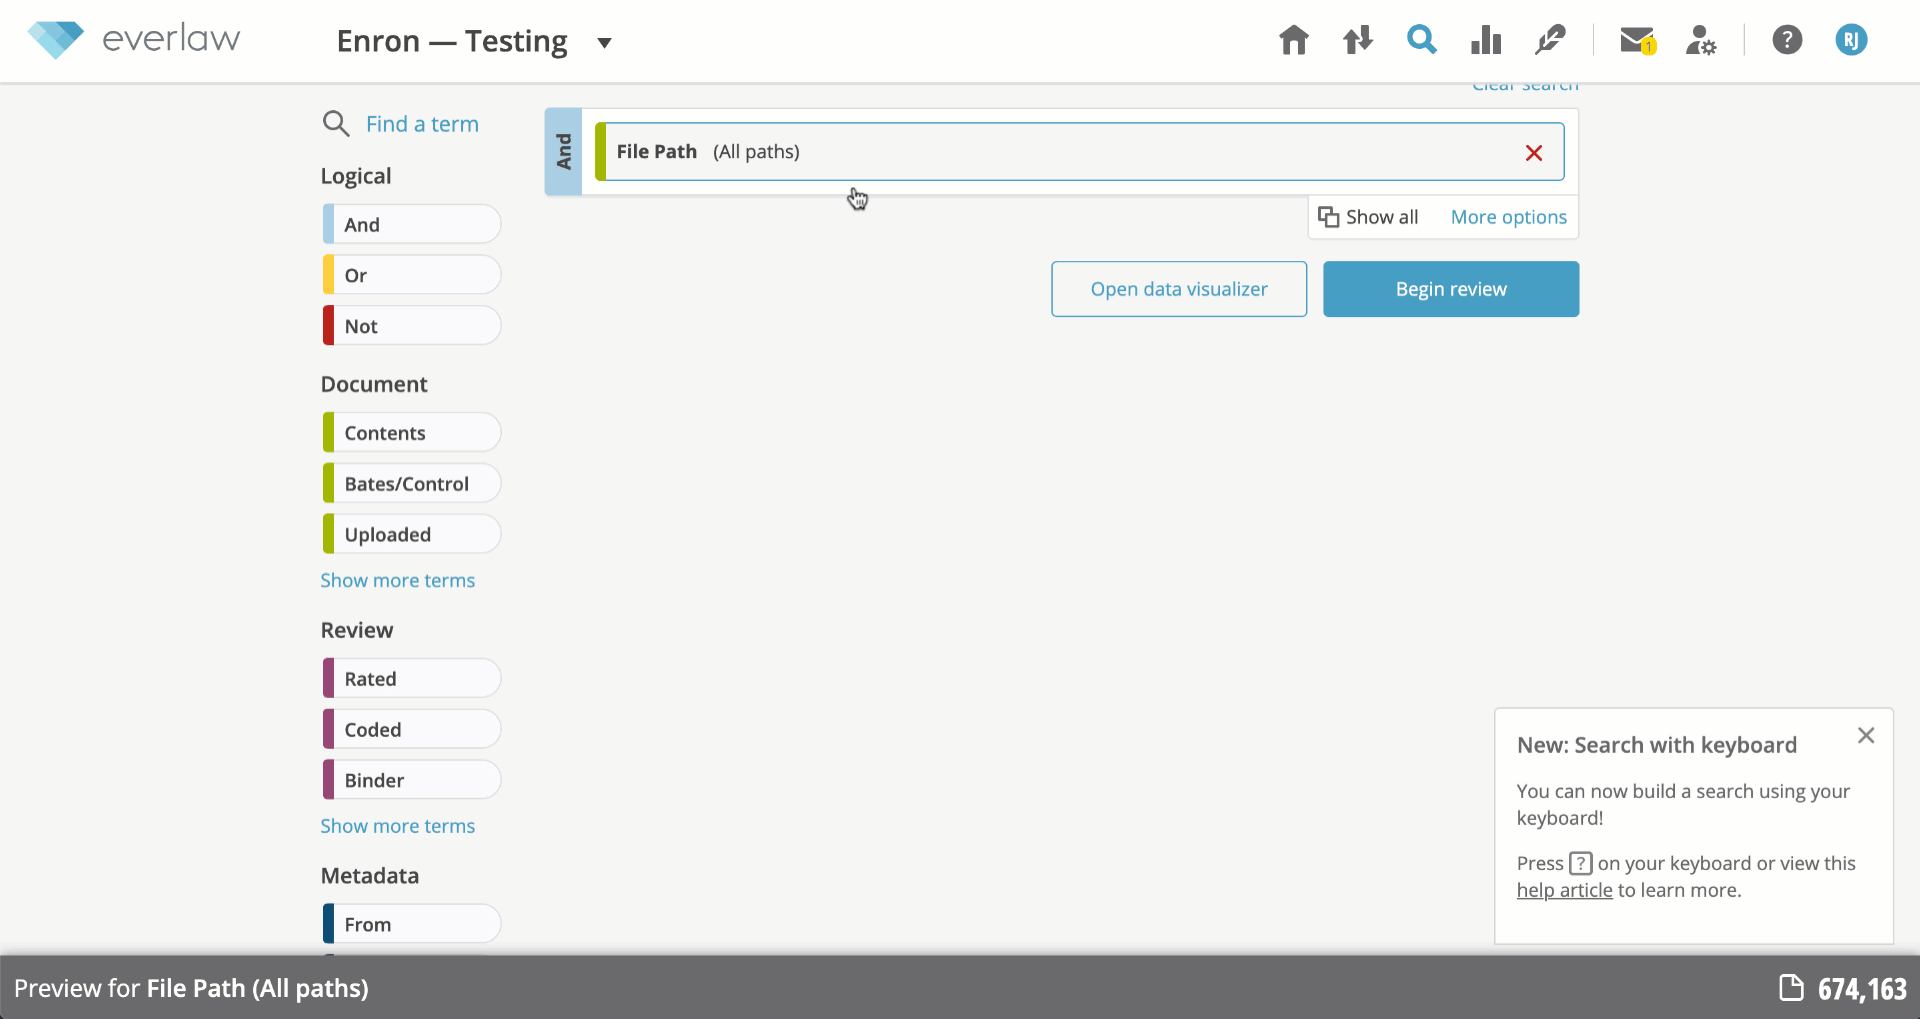Click Find a term search field

tap(422, 124)
